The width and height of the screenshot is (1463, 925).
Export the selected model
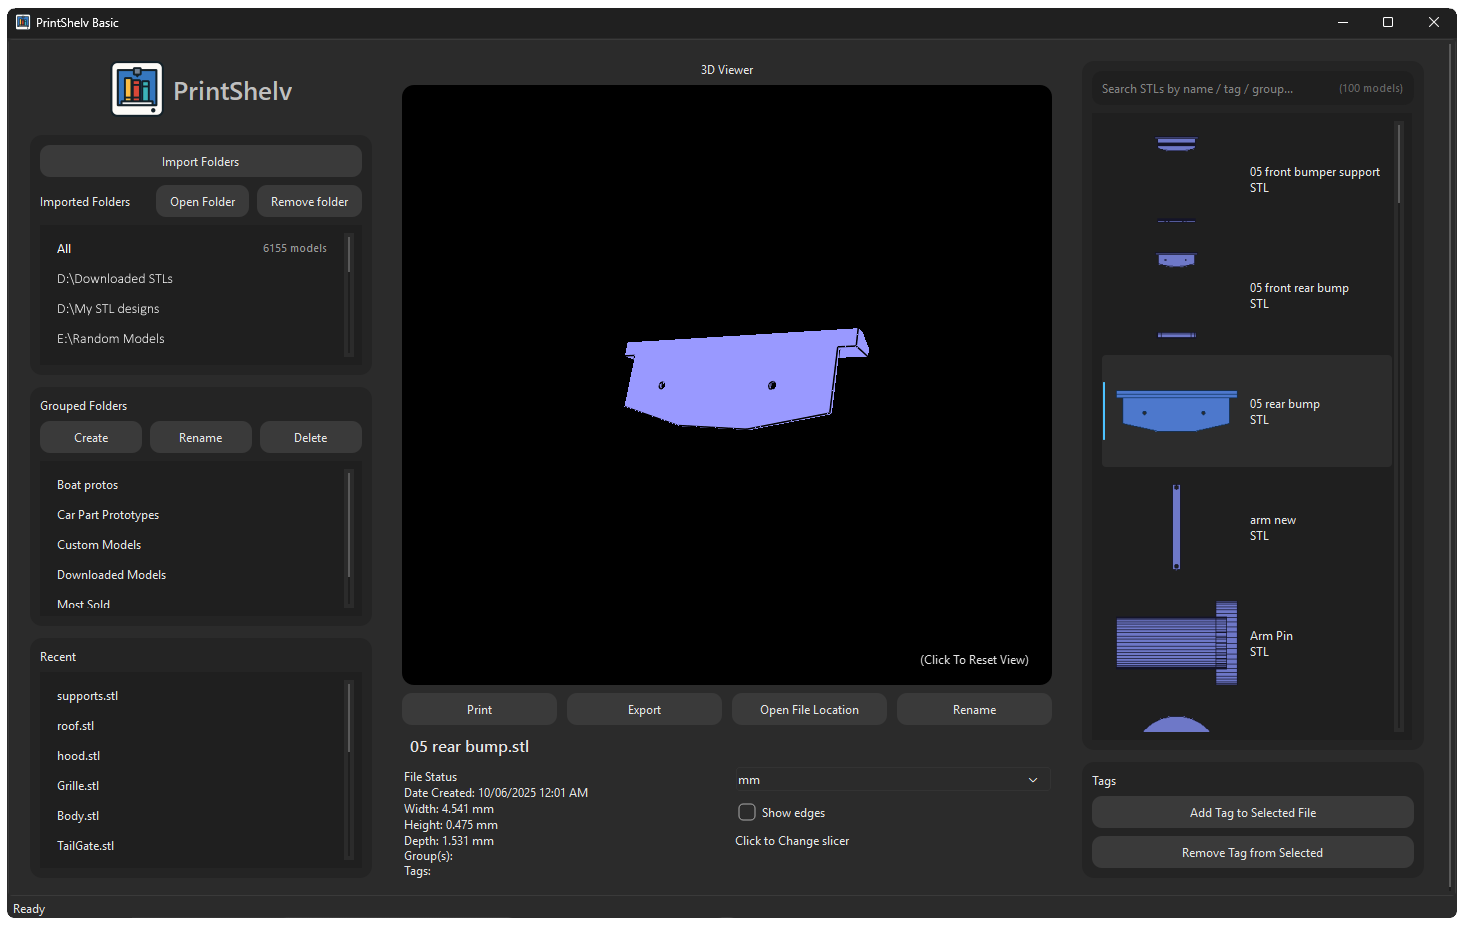tap(644, 710)
